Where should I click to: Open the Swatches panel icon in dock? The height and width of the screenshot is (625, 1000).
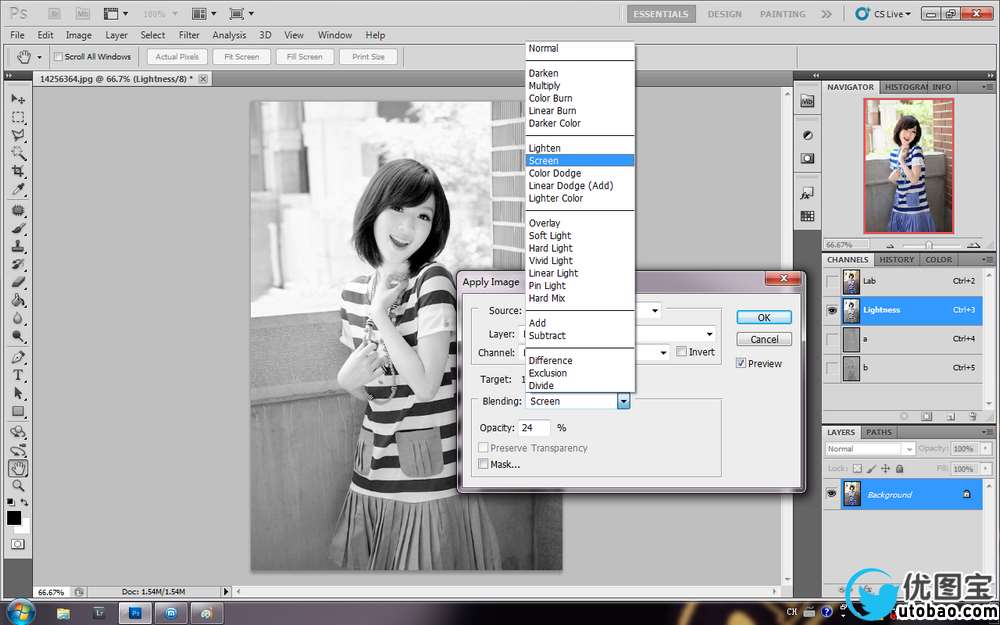[807, 216]
